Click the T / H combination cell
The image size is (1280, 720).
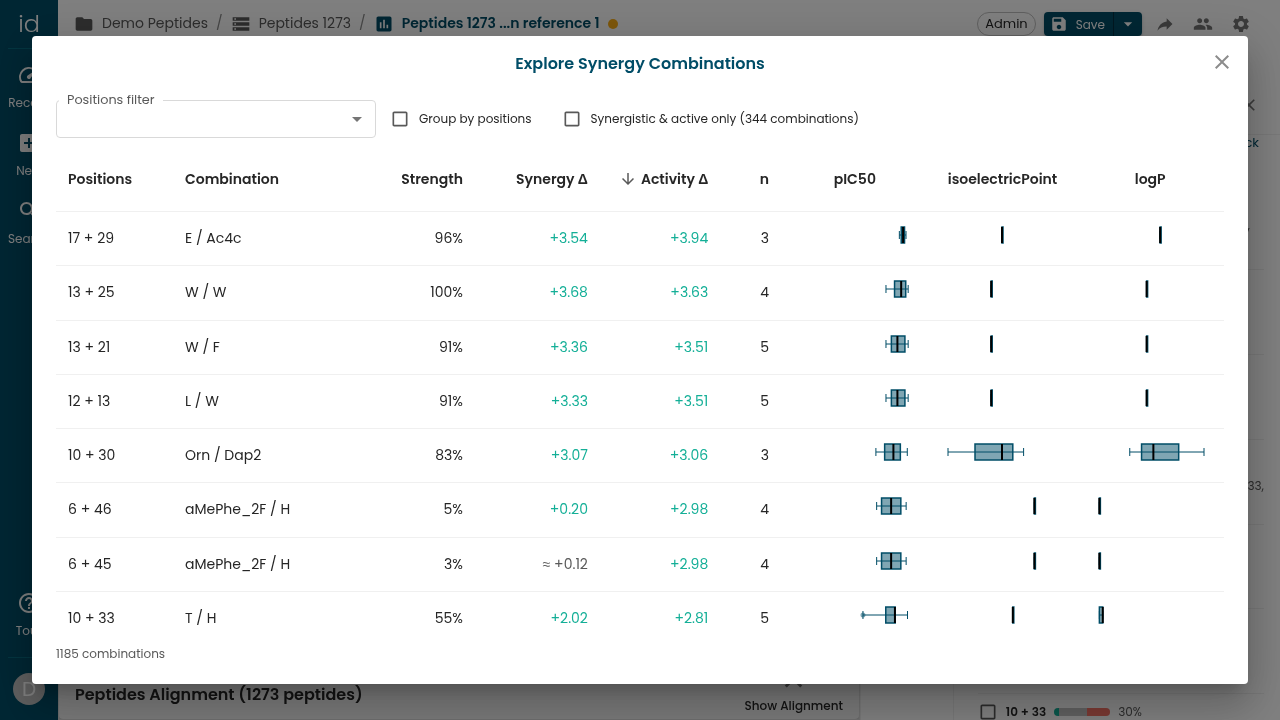(201, 618)
